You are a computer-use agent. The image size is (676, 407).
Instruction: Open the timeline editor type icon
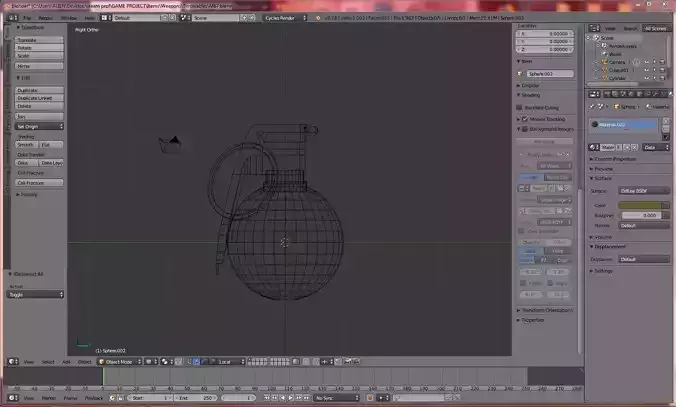click(x=13, y=398)
